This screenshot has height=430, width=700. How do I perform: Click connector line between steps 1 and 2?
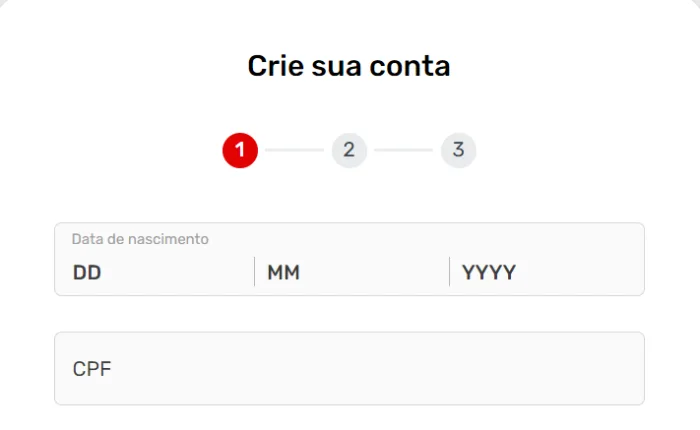(x=294, y=150)
